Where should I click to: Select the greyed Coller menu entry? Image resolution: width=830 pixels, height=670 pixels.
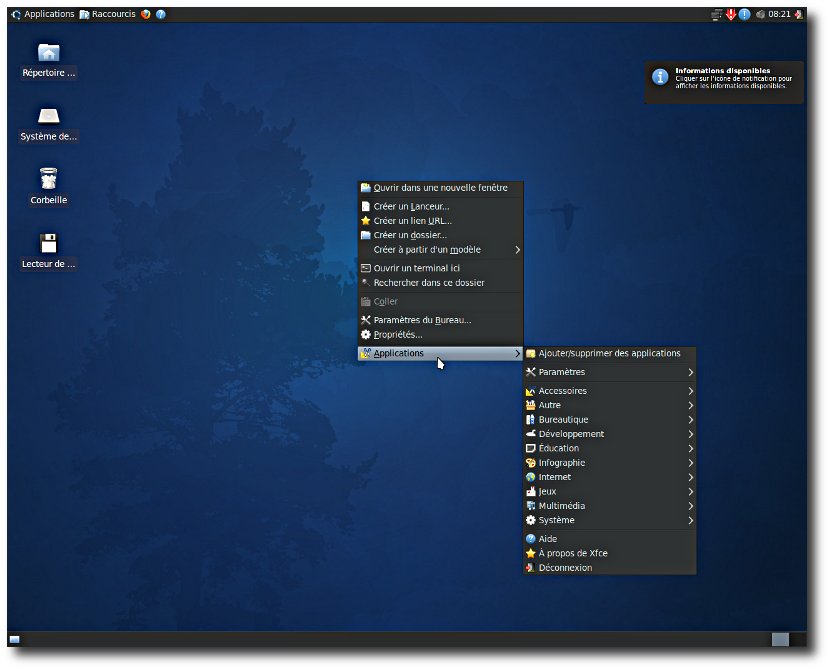click(441, 302)
